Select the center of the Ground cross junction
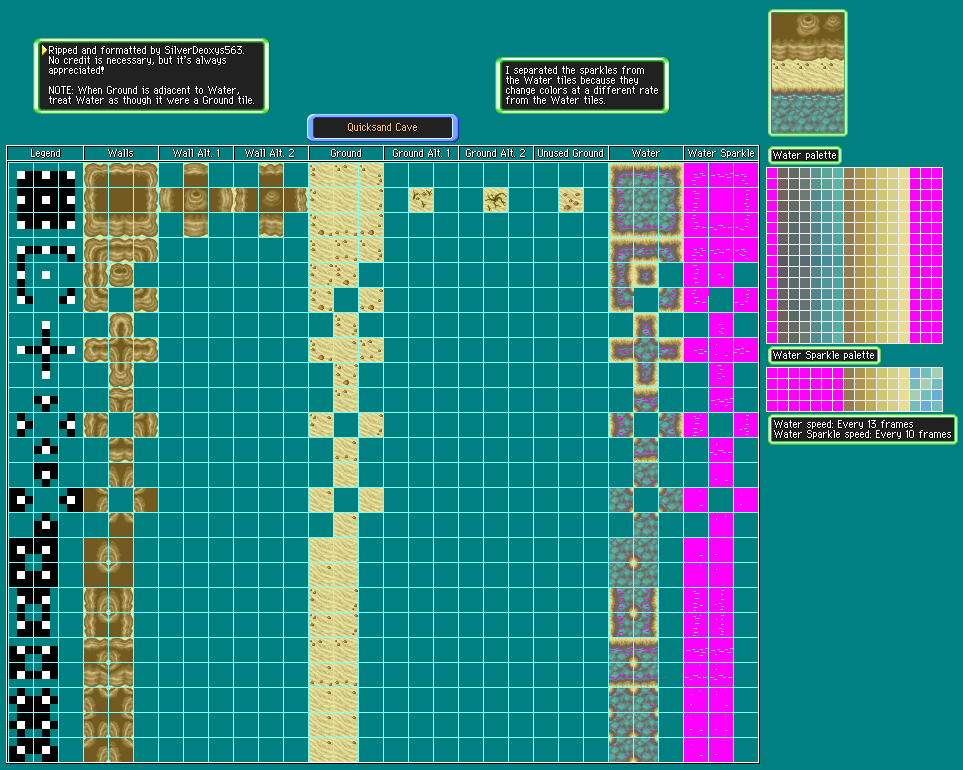The width and height of the screenshot is (963, 770). point(346,350)
